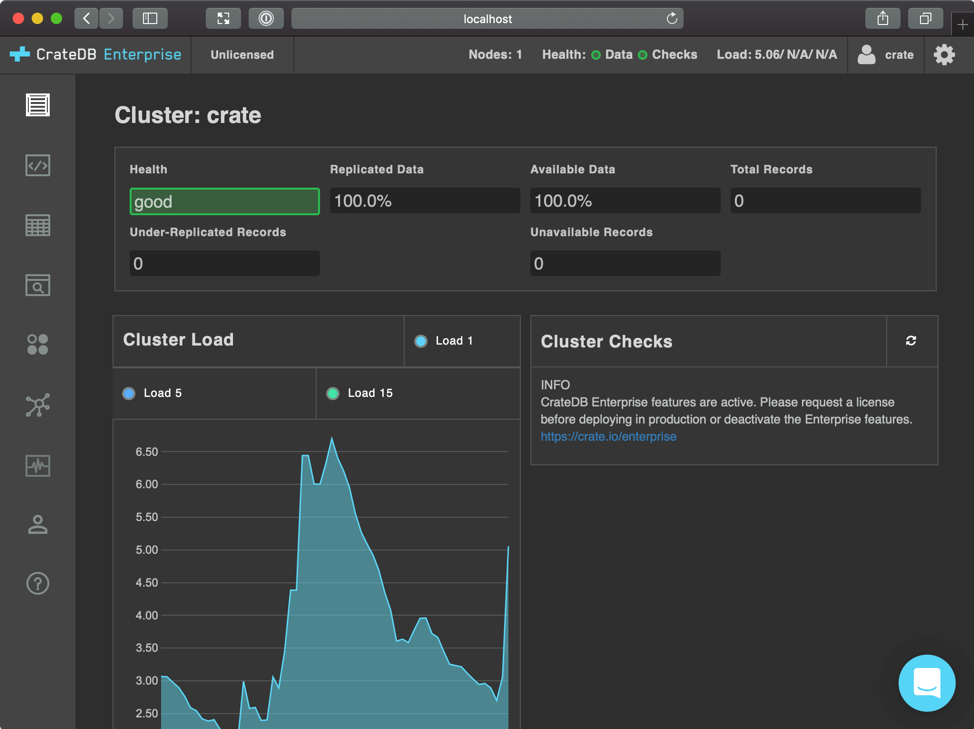Toggle the Load 1 chart series
This screenshot has width=974, height=729.
click(444, 341)
